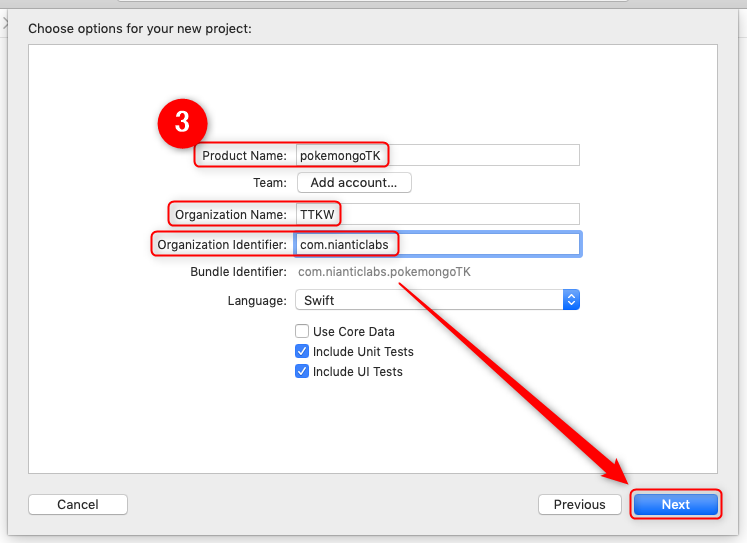Click into the Organization Identifier field
The width and height of the screenshot is (747, 543).
coord(437,244)
